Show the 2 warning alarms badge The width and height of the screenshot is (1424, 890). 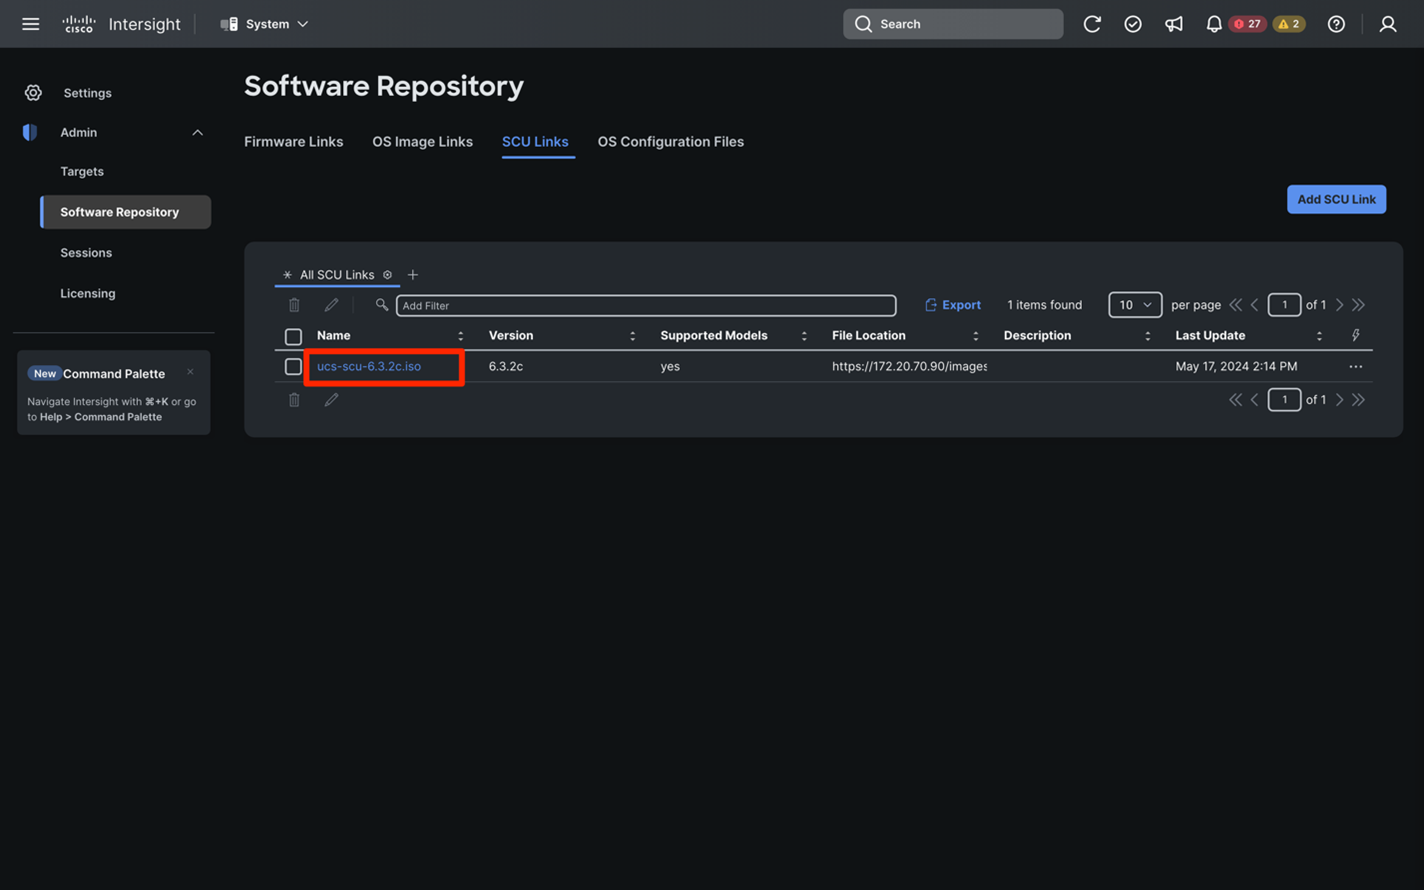1289,24
